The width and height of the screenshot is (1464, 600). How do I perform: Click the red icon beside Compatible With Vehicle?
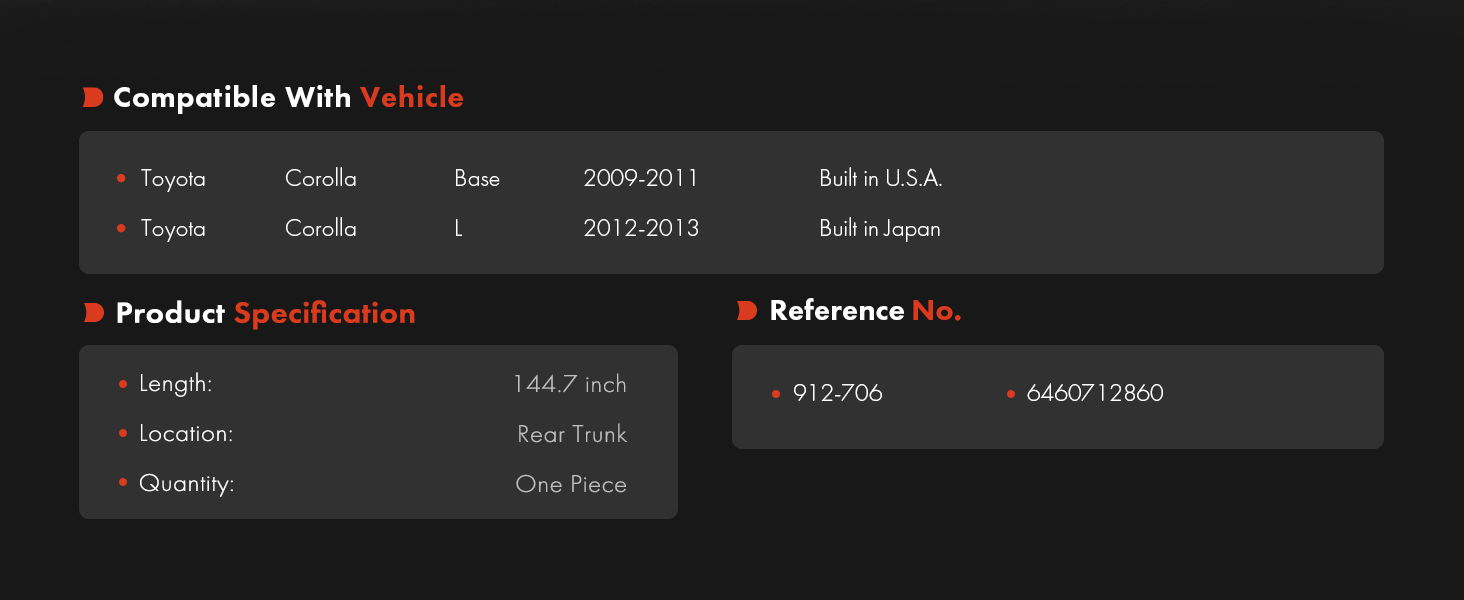tap(93, 97)
